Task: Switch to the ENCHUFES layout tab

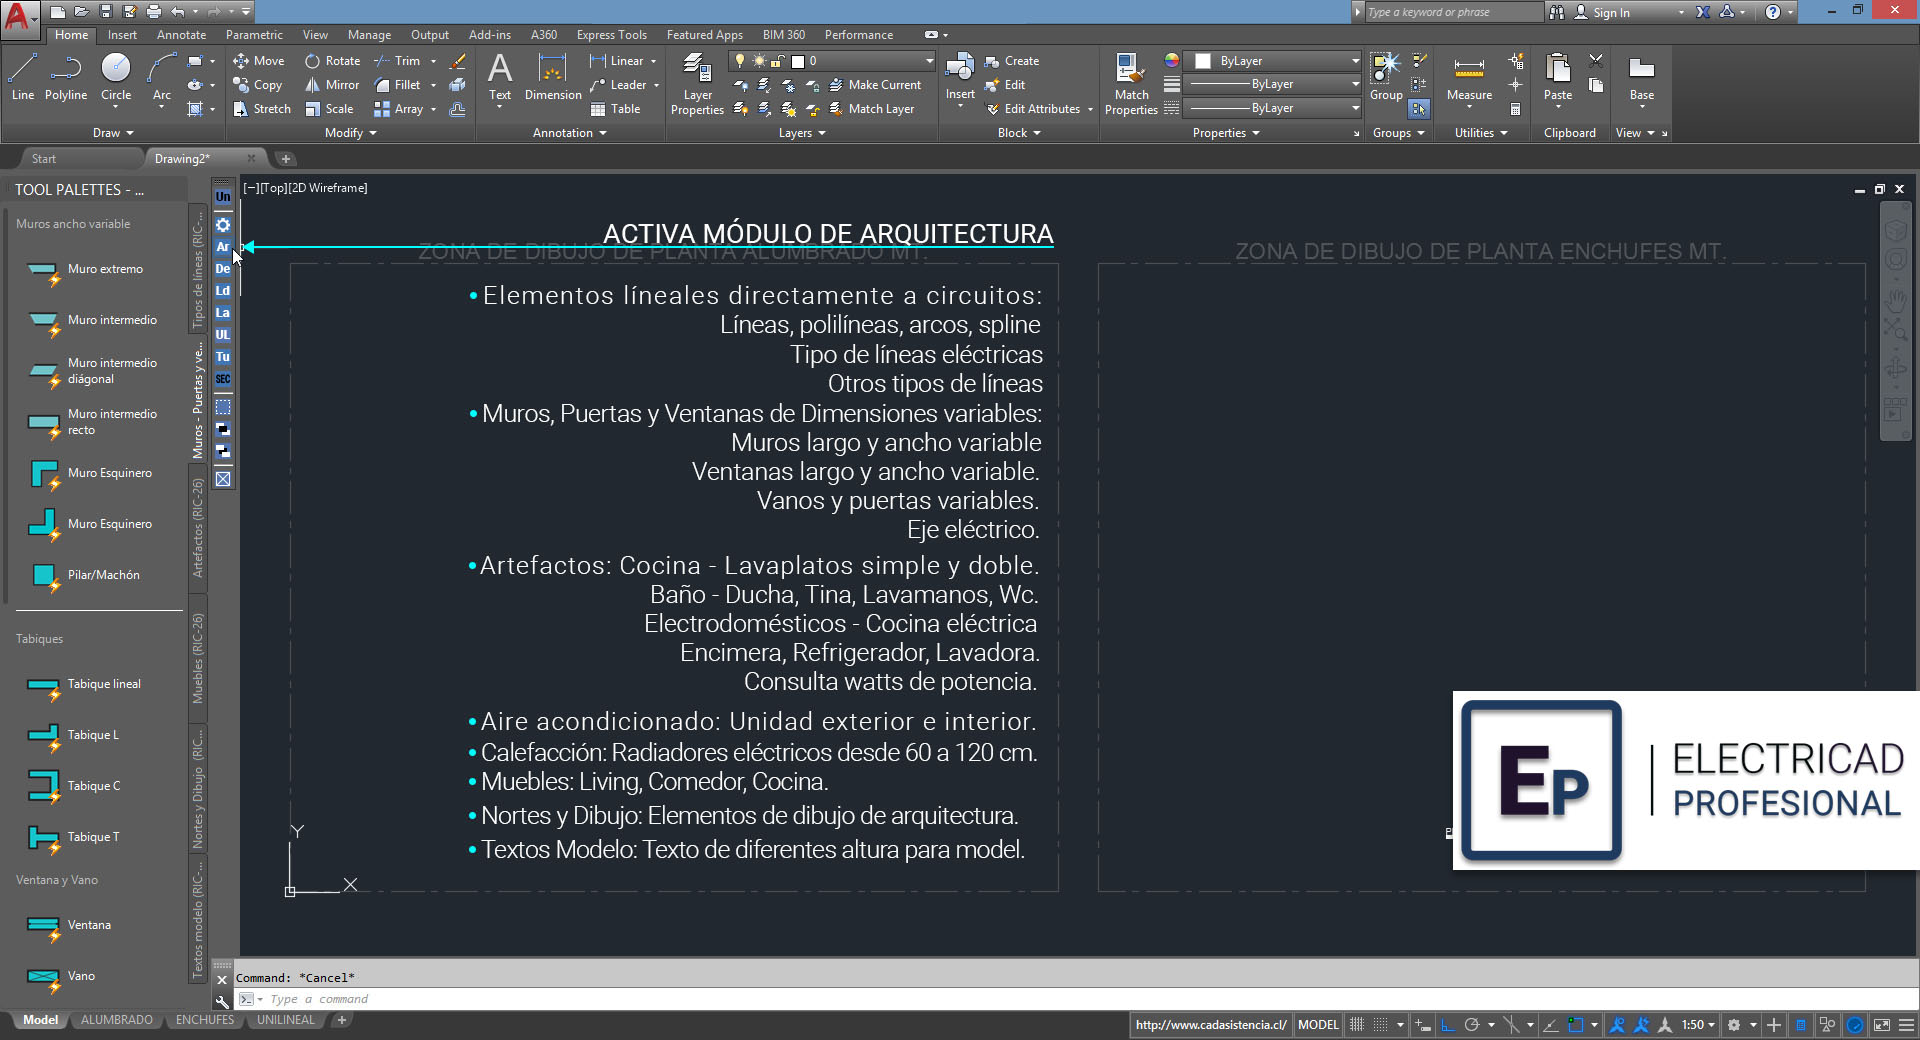Action: pyautogui.click(x=205, y=1021)
